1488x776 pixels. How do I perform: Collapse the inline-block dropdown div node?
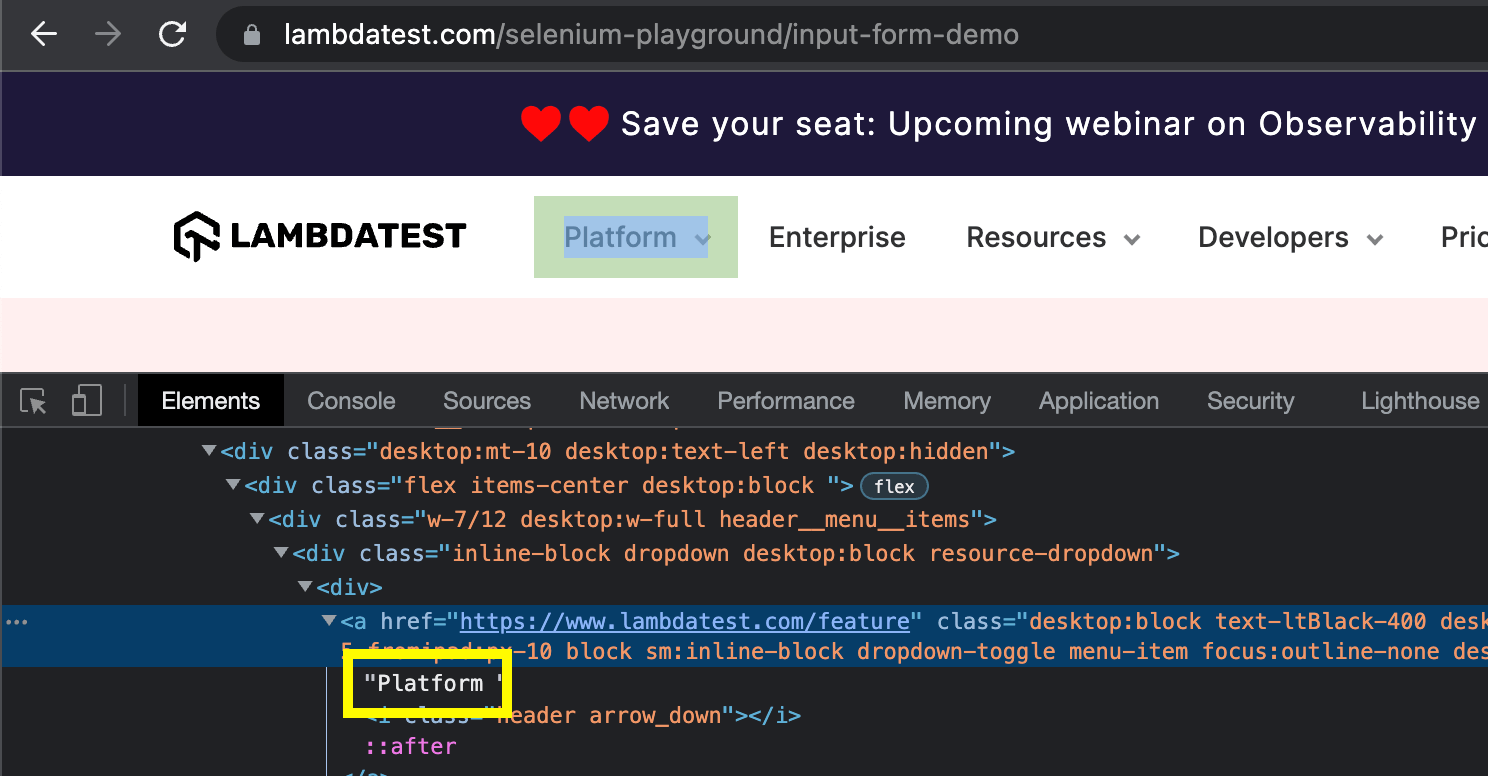pyautogui.click(x=281, y=552)
